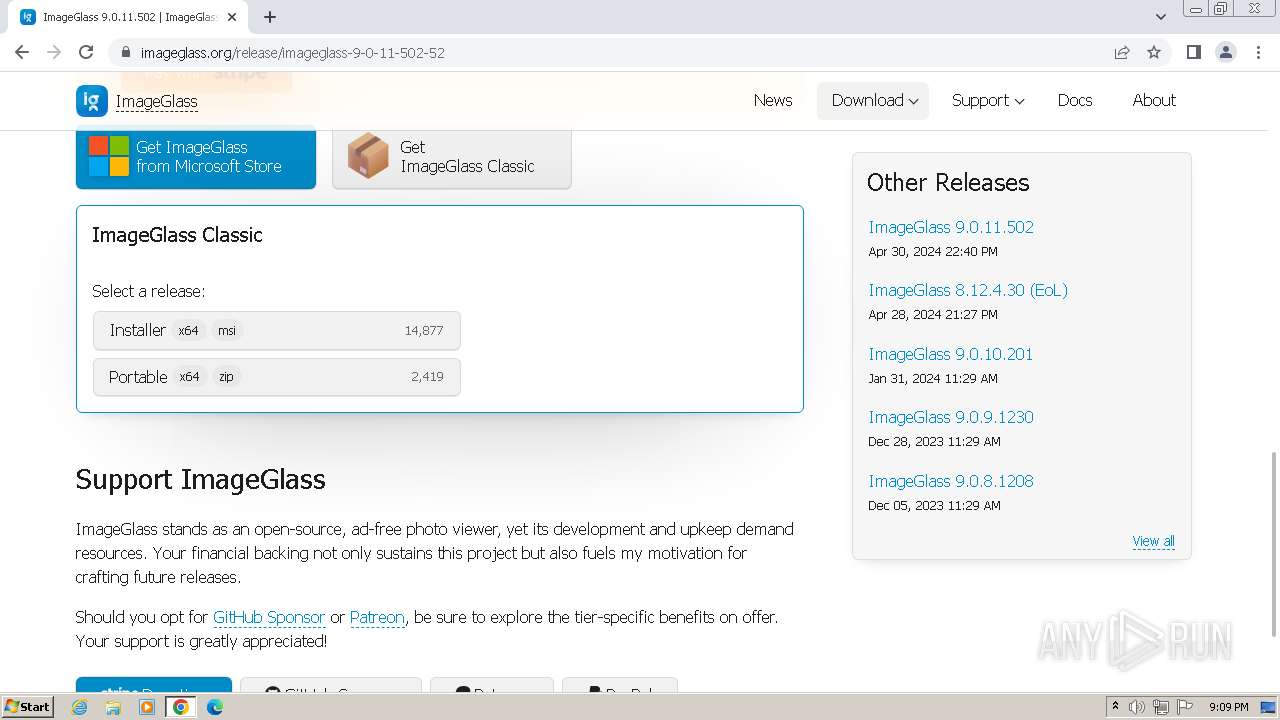Open media player taskbar icon
This screenshot has width=1280, height=720.
147,707
